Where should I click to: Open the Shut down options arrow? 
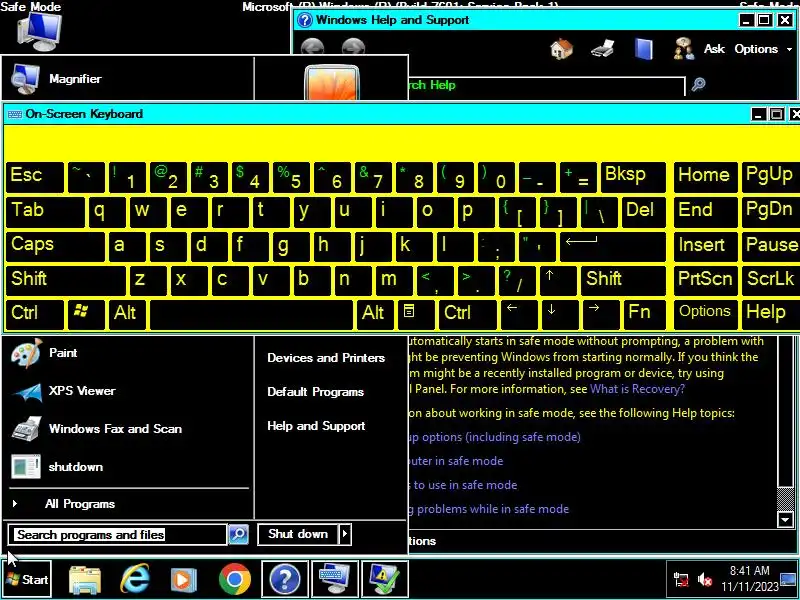tap(345, 534)
